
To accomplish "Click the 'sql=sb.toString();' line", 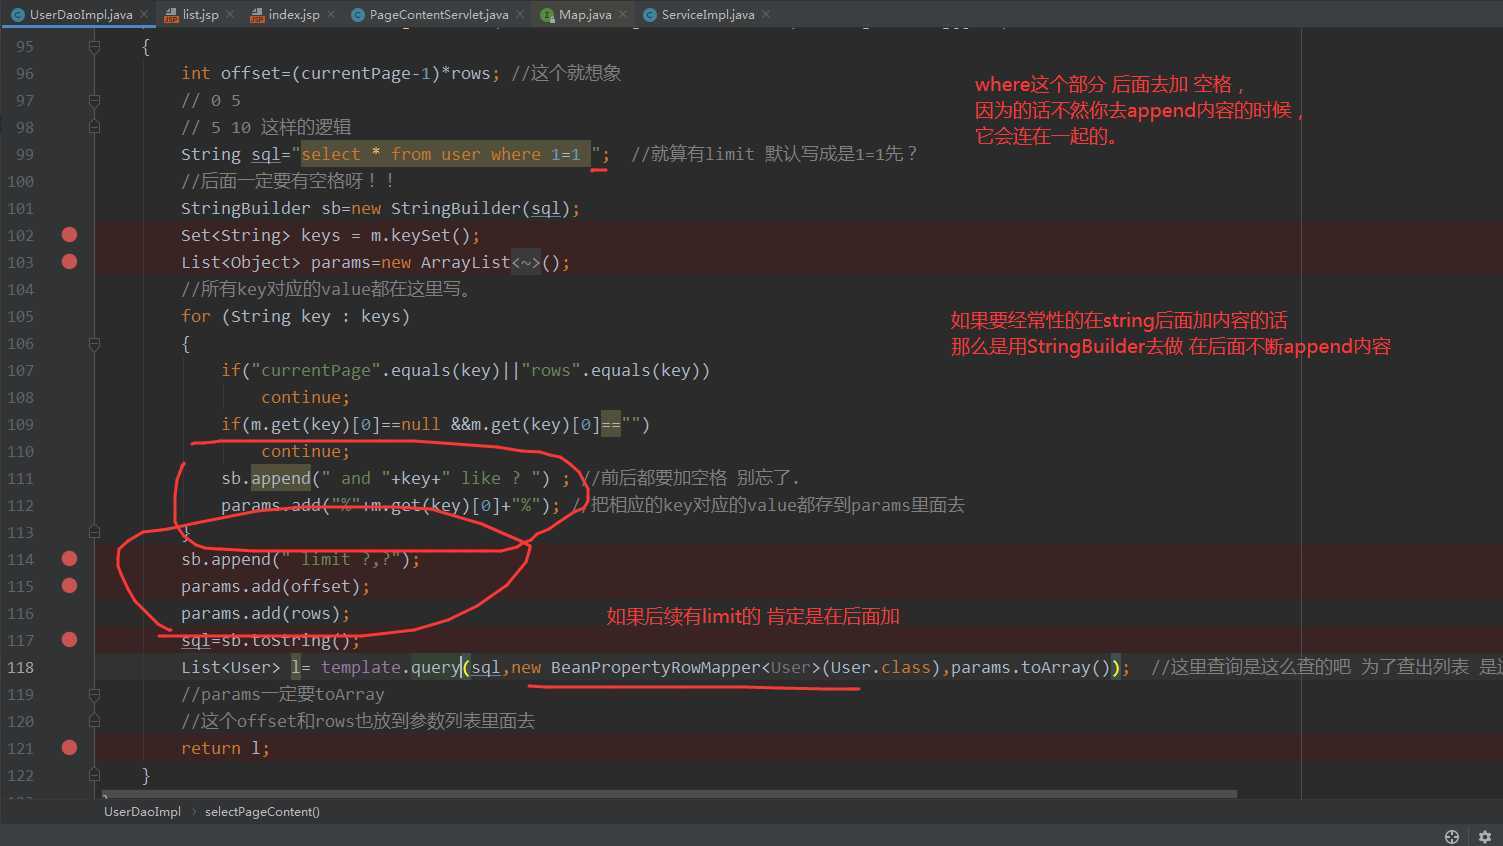I will tap(270, 640).
